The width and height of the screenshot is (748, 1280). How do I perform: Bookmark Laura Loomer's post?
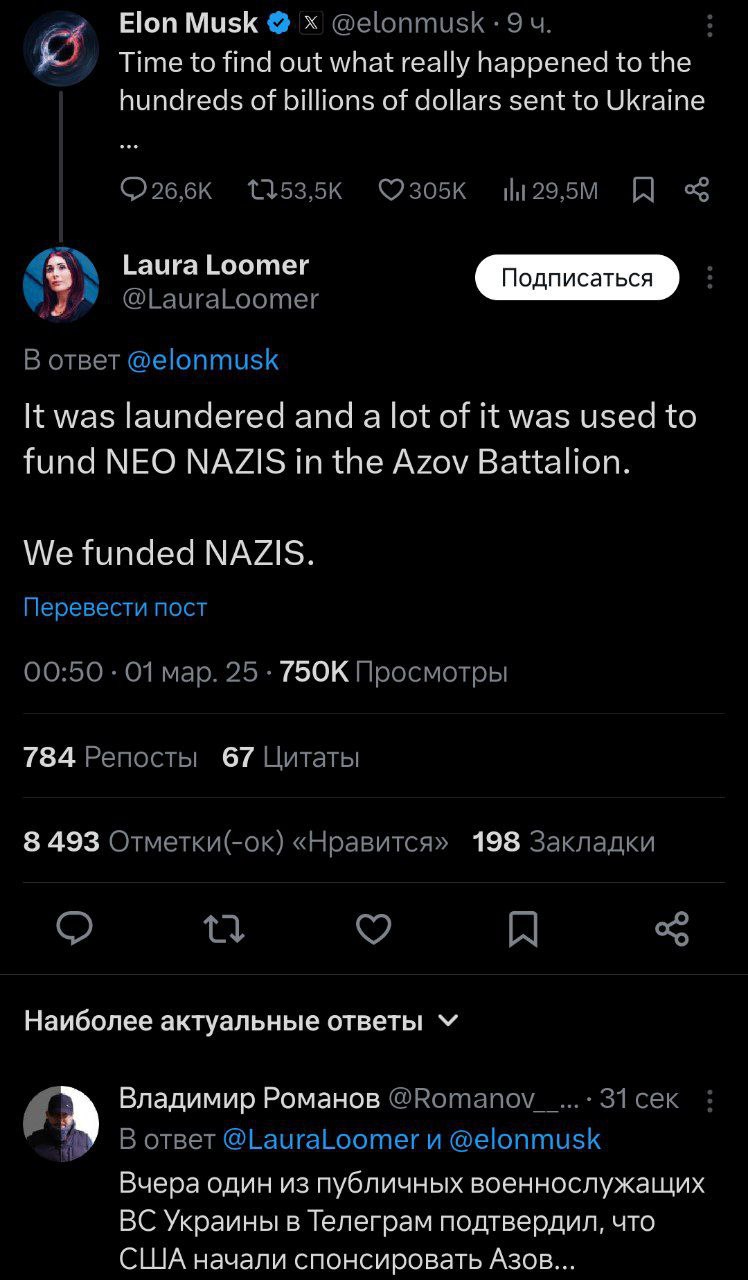pyautogui.click(x=523, y=930)
